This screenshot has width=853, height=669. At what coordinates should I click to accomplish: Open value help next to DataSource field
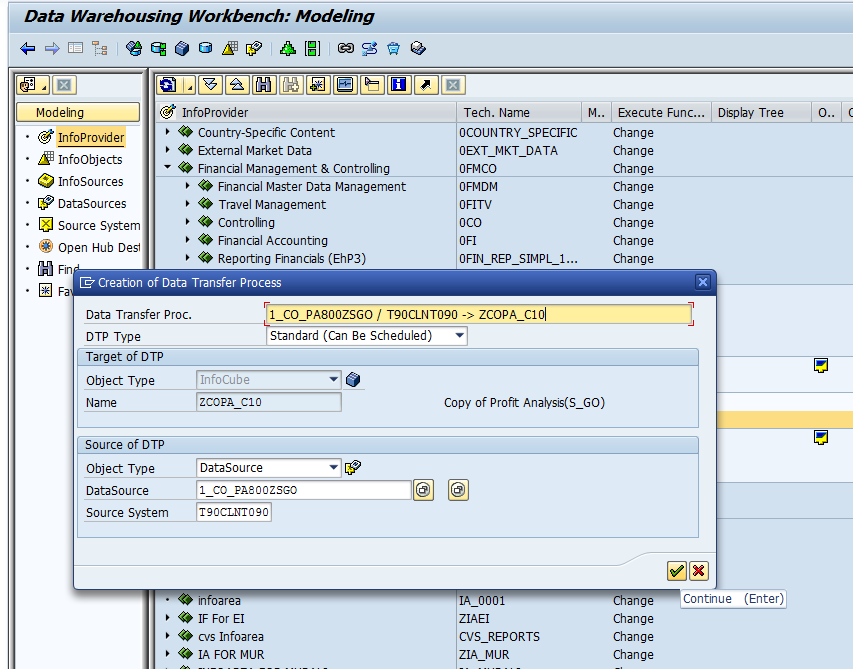tap(424, 490)
